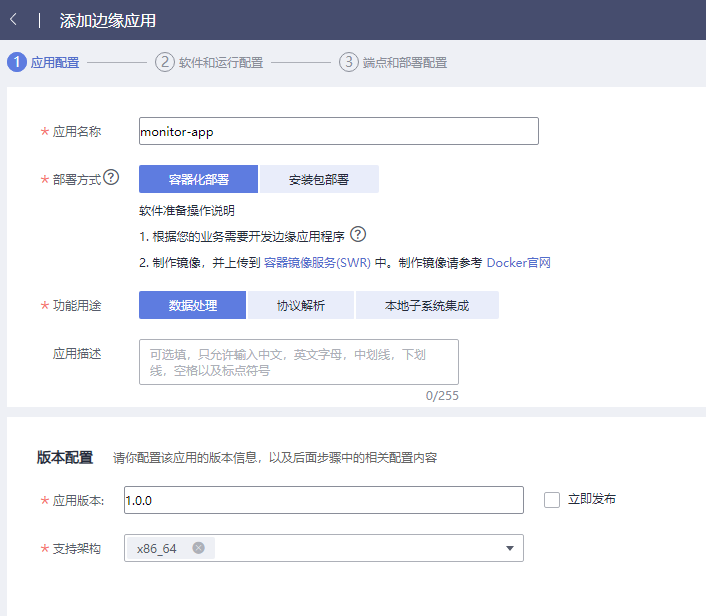
Task: Click the back arrow in the header
Action: point(14,20)
